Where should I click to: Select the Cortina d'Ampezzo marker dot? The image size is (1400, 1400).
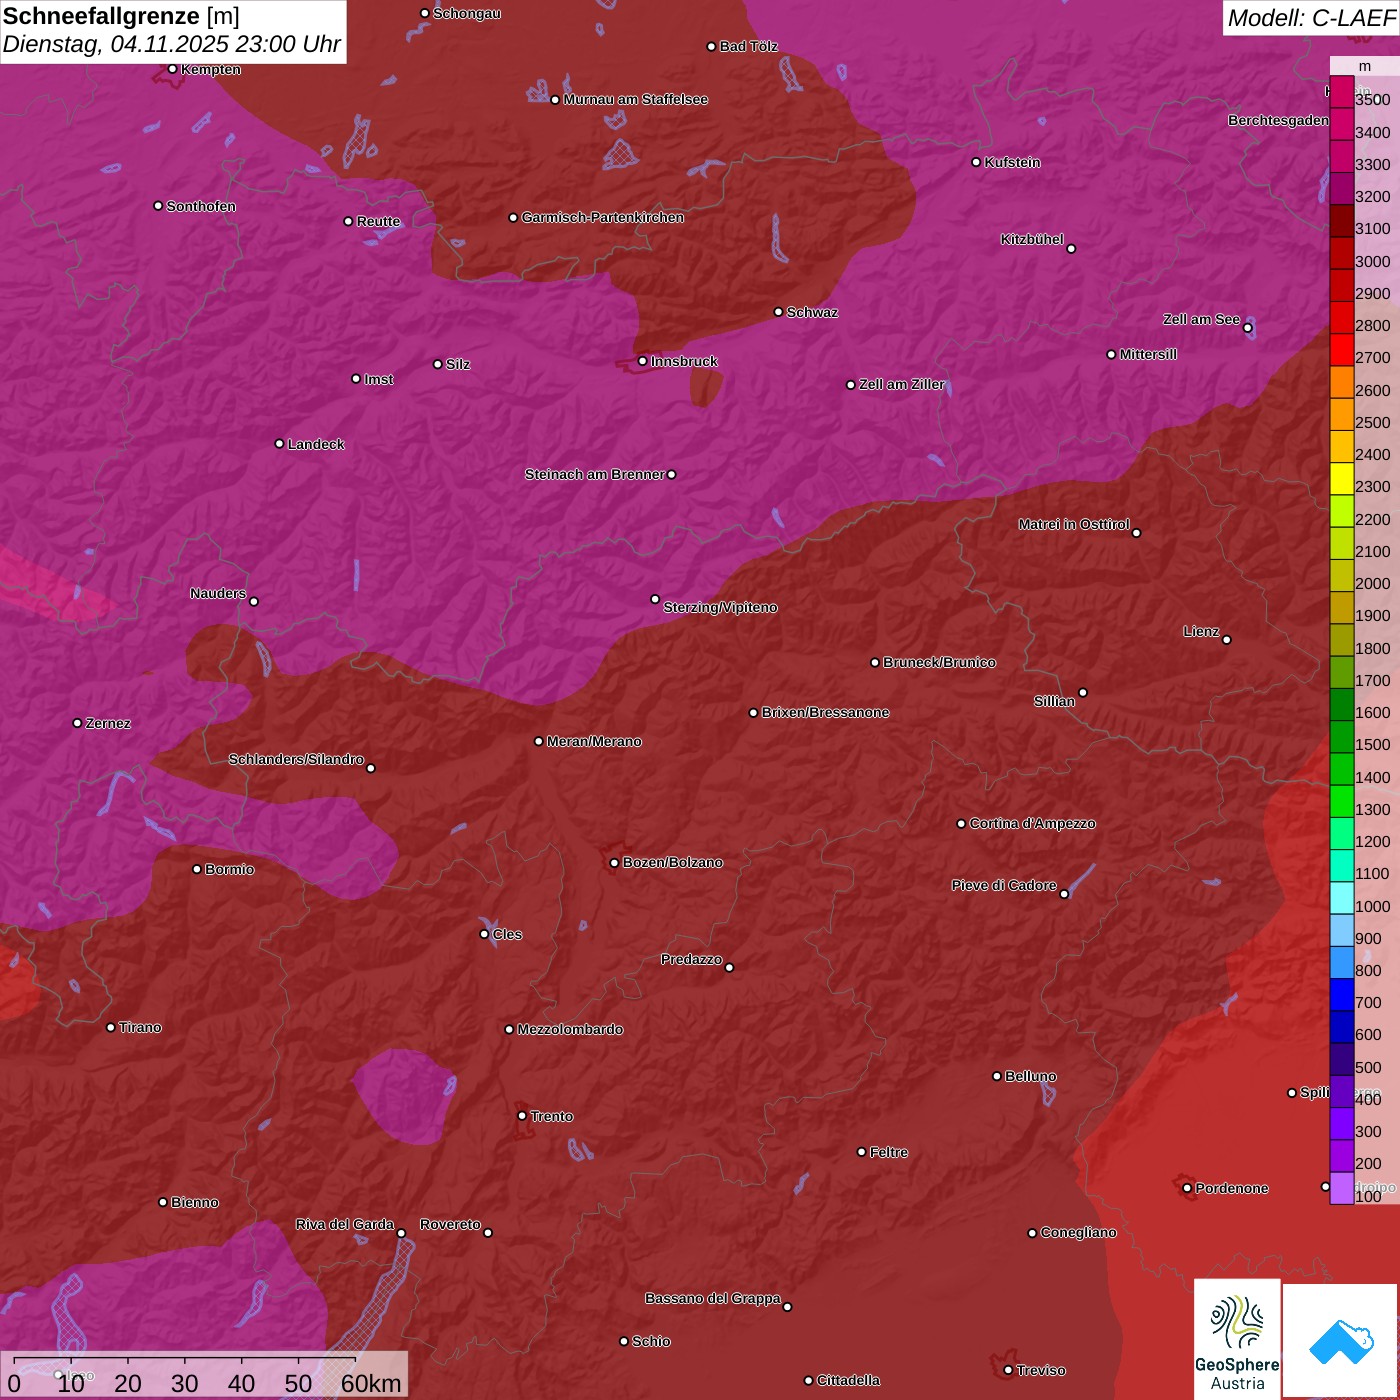pyautogui.click(x=961, y=823)
